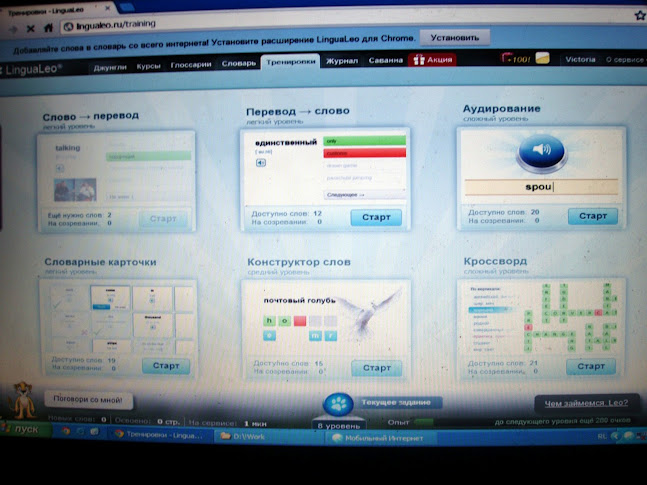Viewport: 647px width, 485px height.
Task: Open the Кроссворд training title
Action: coord(495,261)
